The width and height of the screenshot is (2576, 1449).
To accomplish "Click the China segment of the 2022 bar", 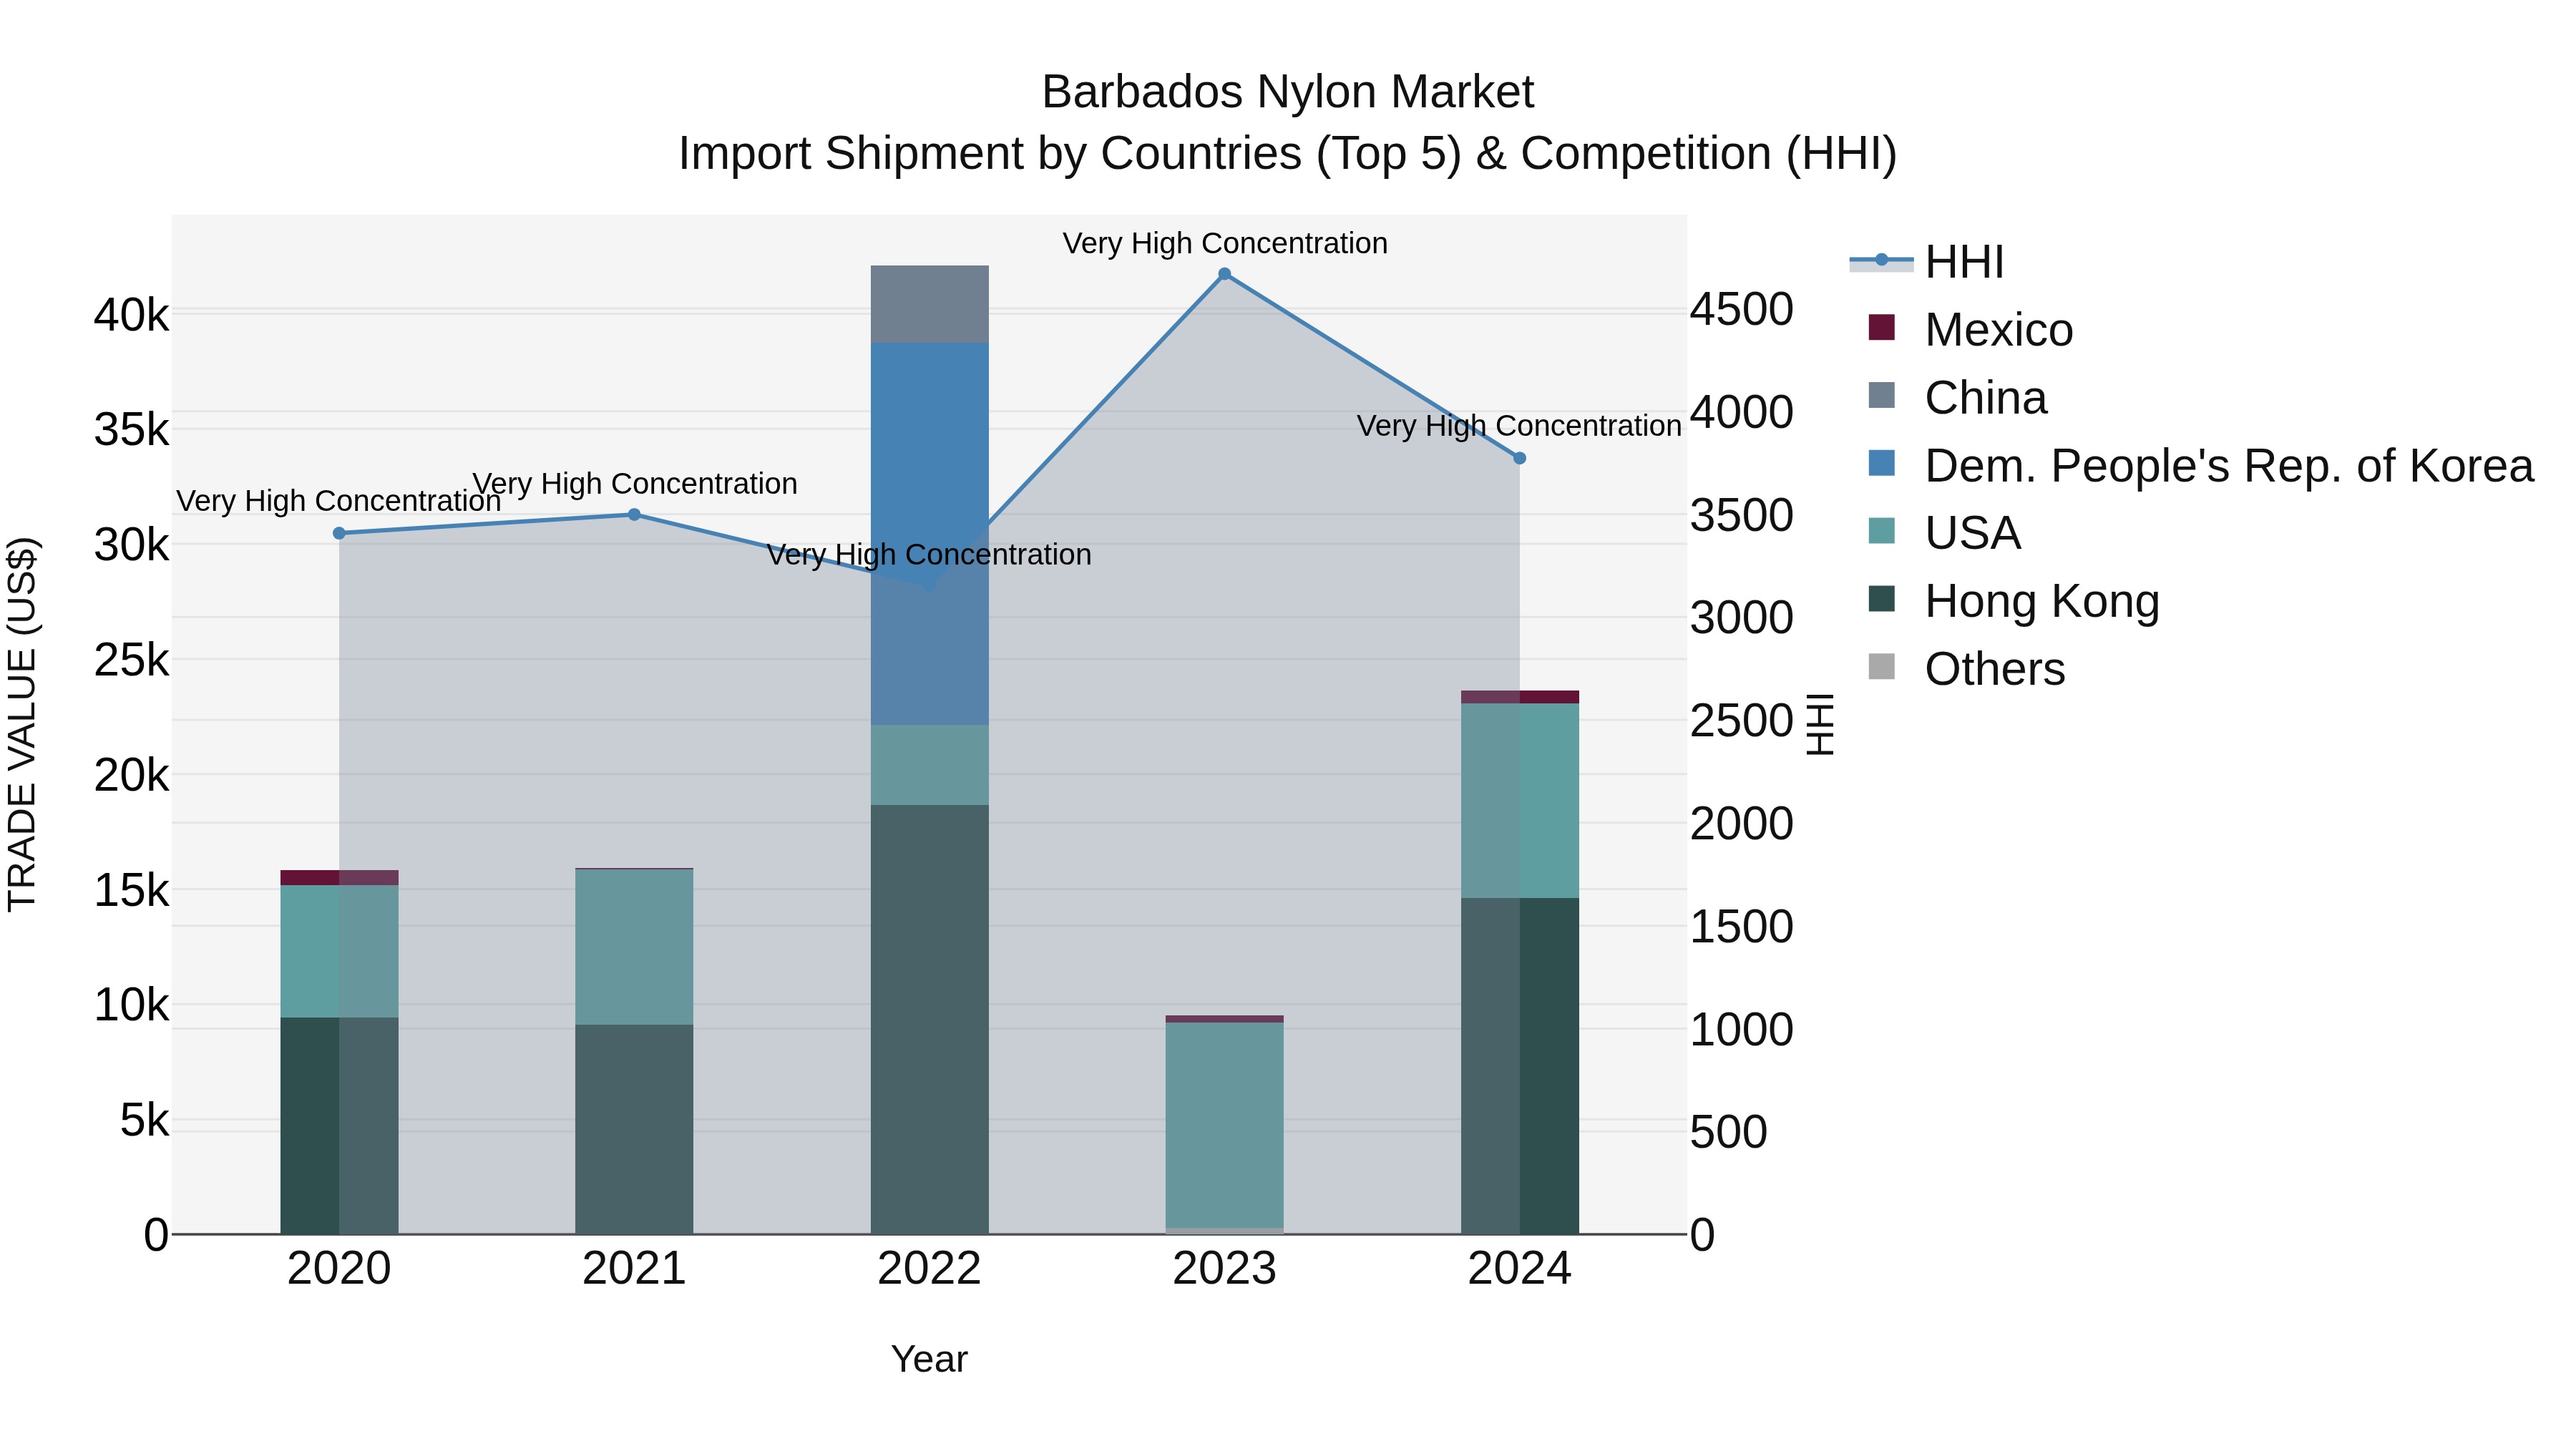I will [929, 304].
